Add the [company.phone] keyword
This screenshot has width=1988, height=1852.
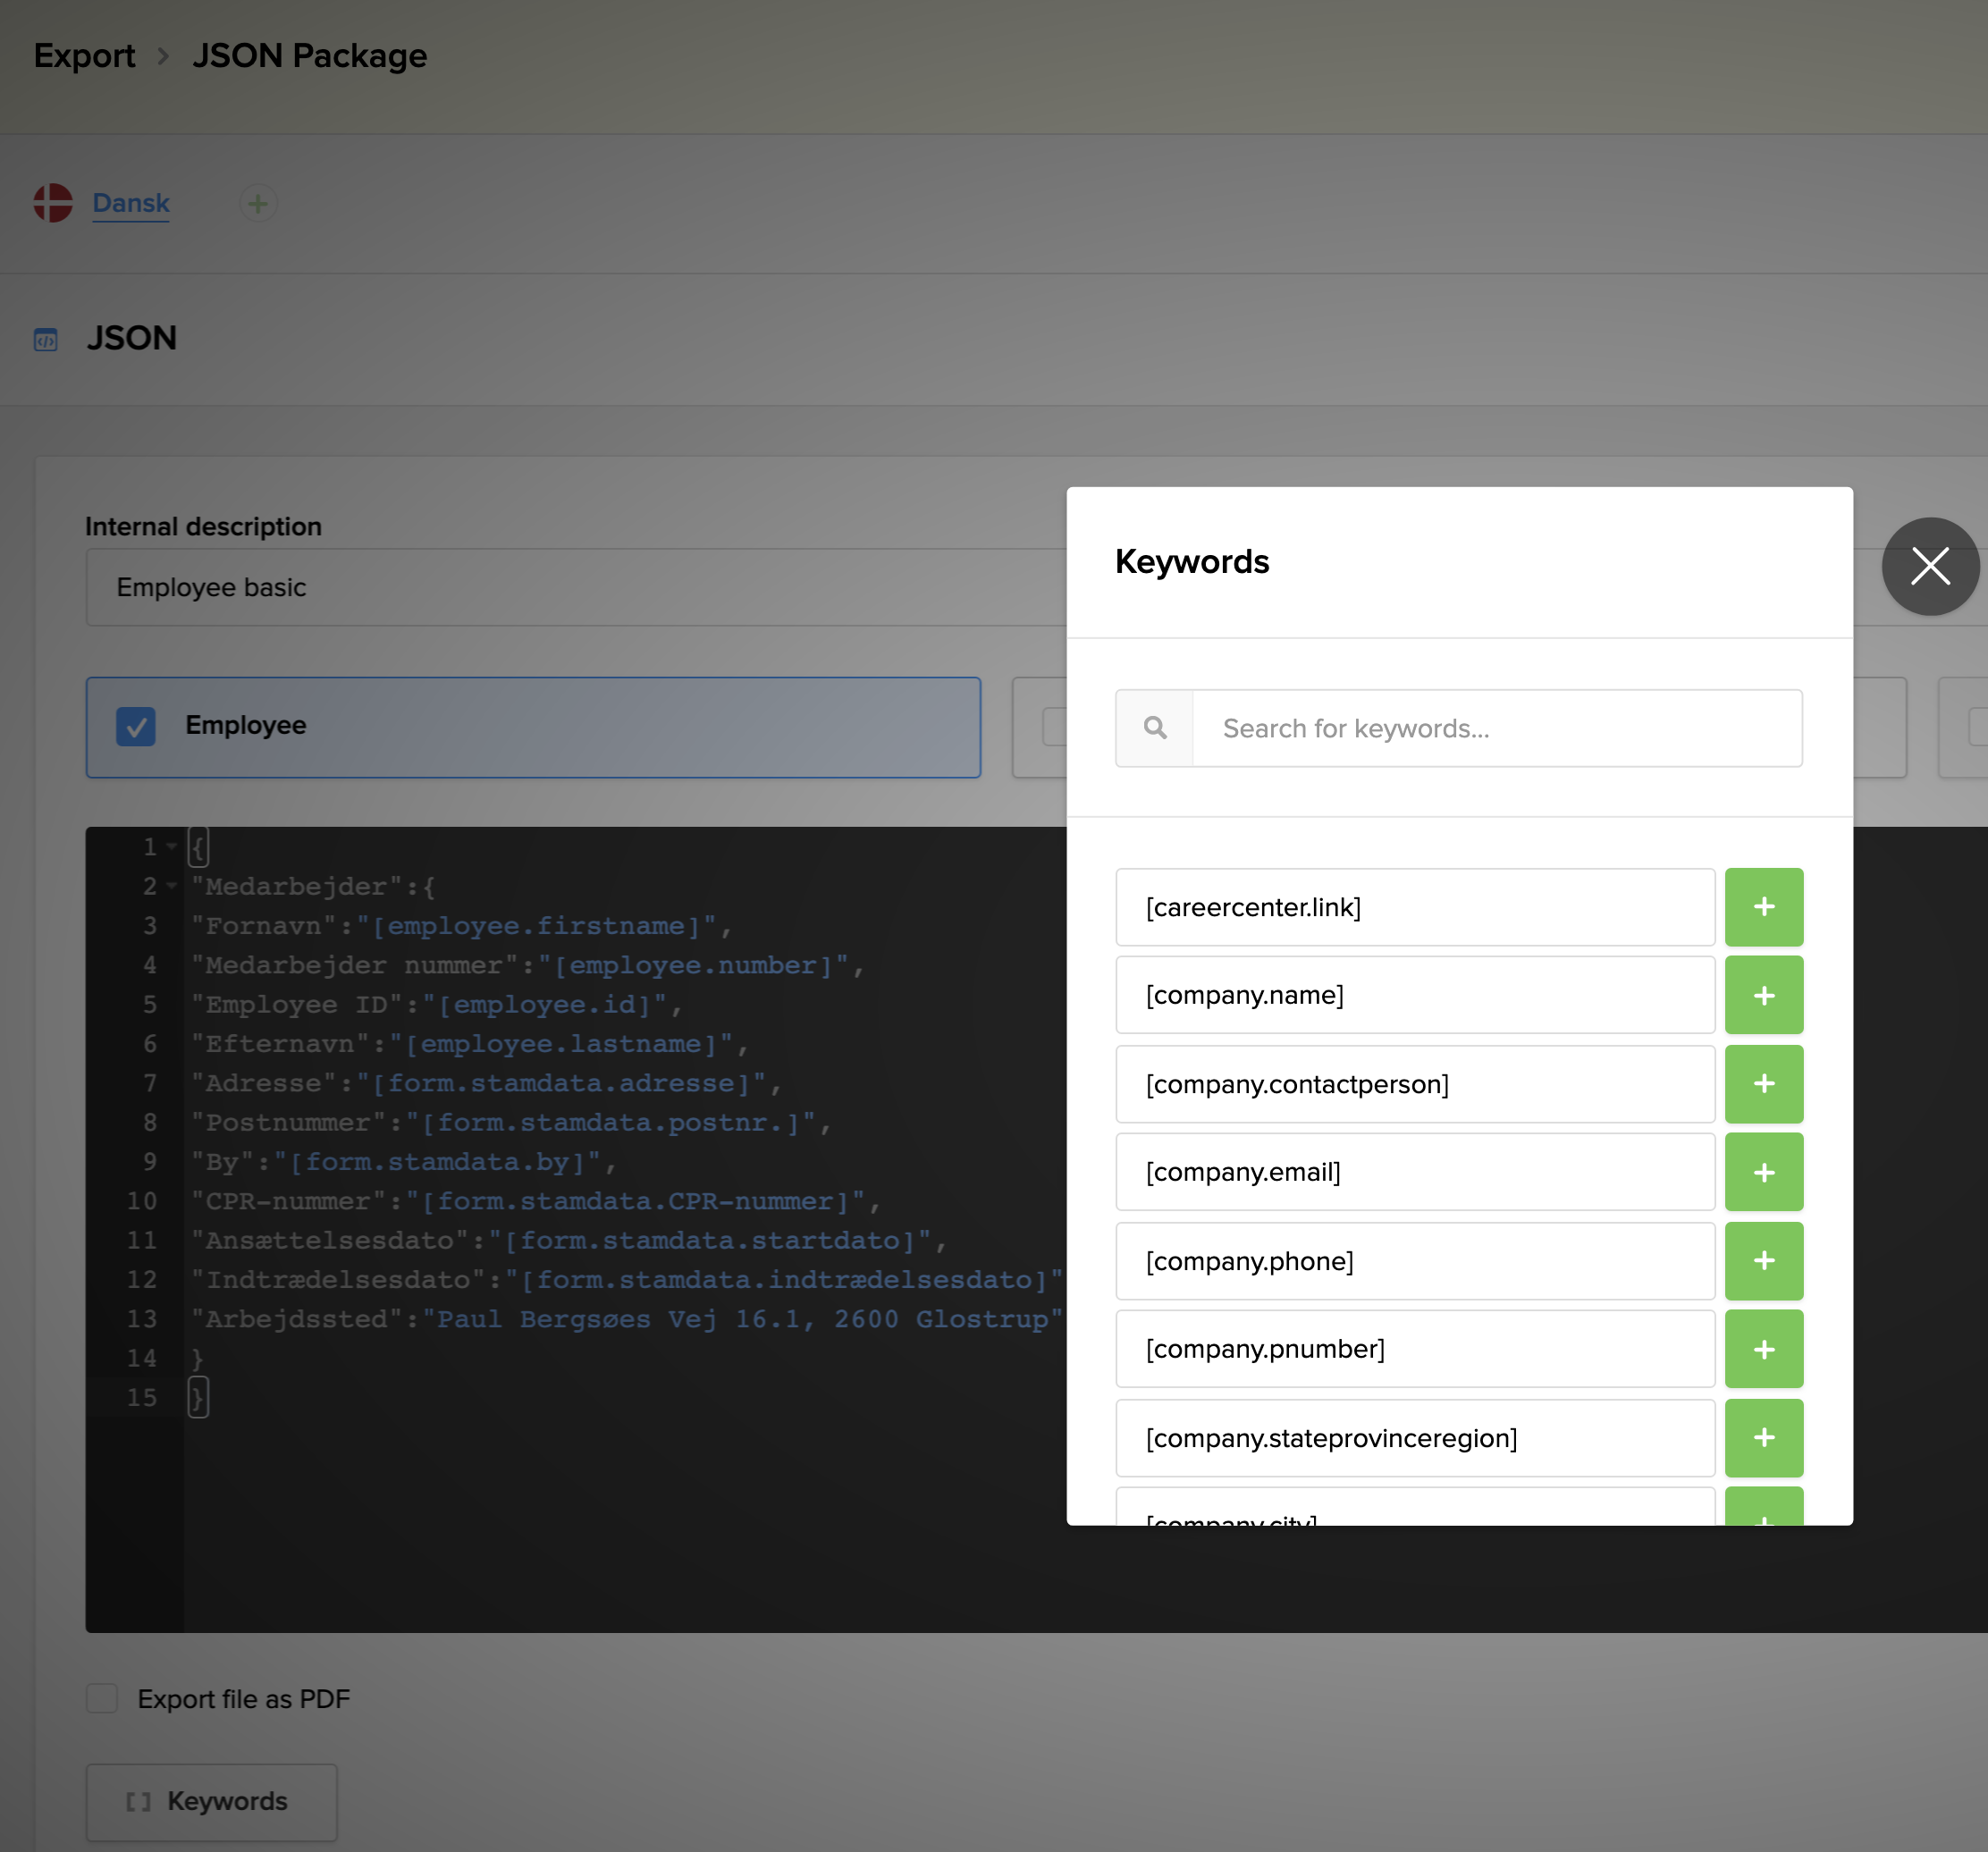(x=1764, y=1261)
